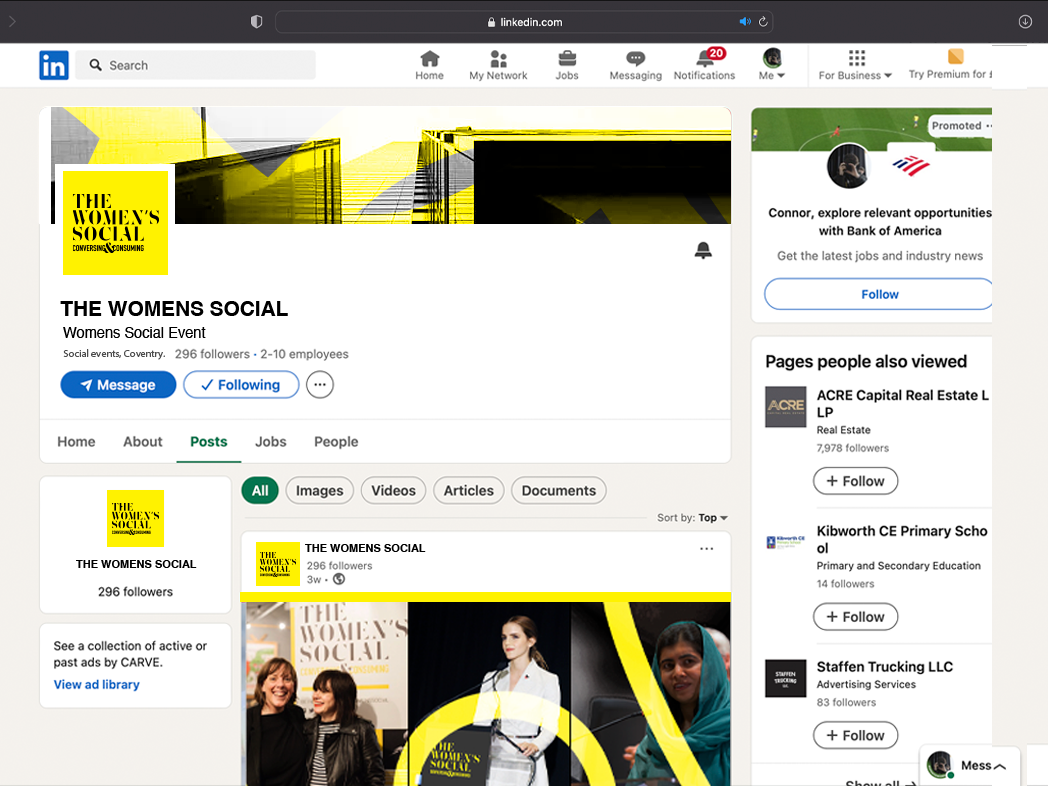Click The Women's Social page logo
This screenshot has width=1048, height=786.
point(115,223)
